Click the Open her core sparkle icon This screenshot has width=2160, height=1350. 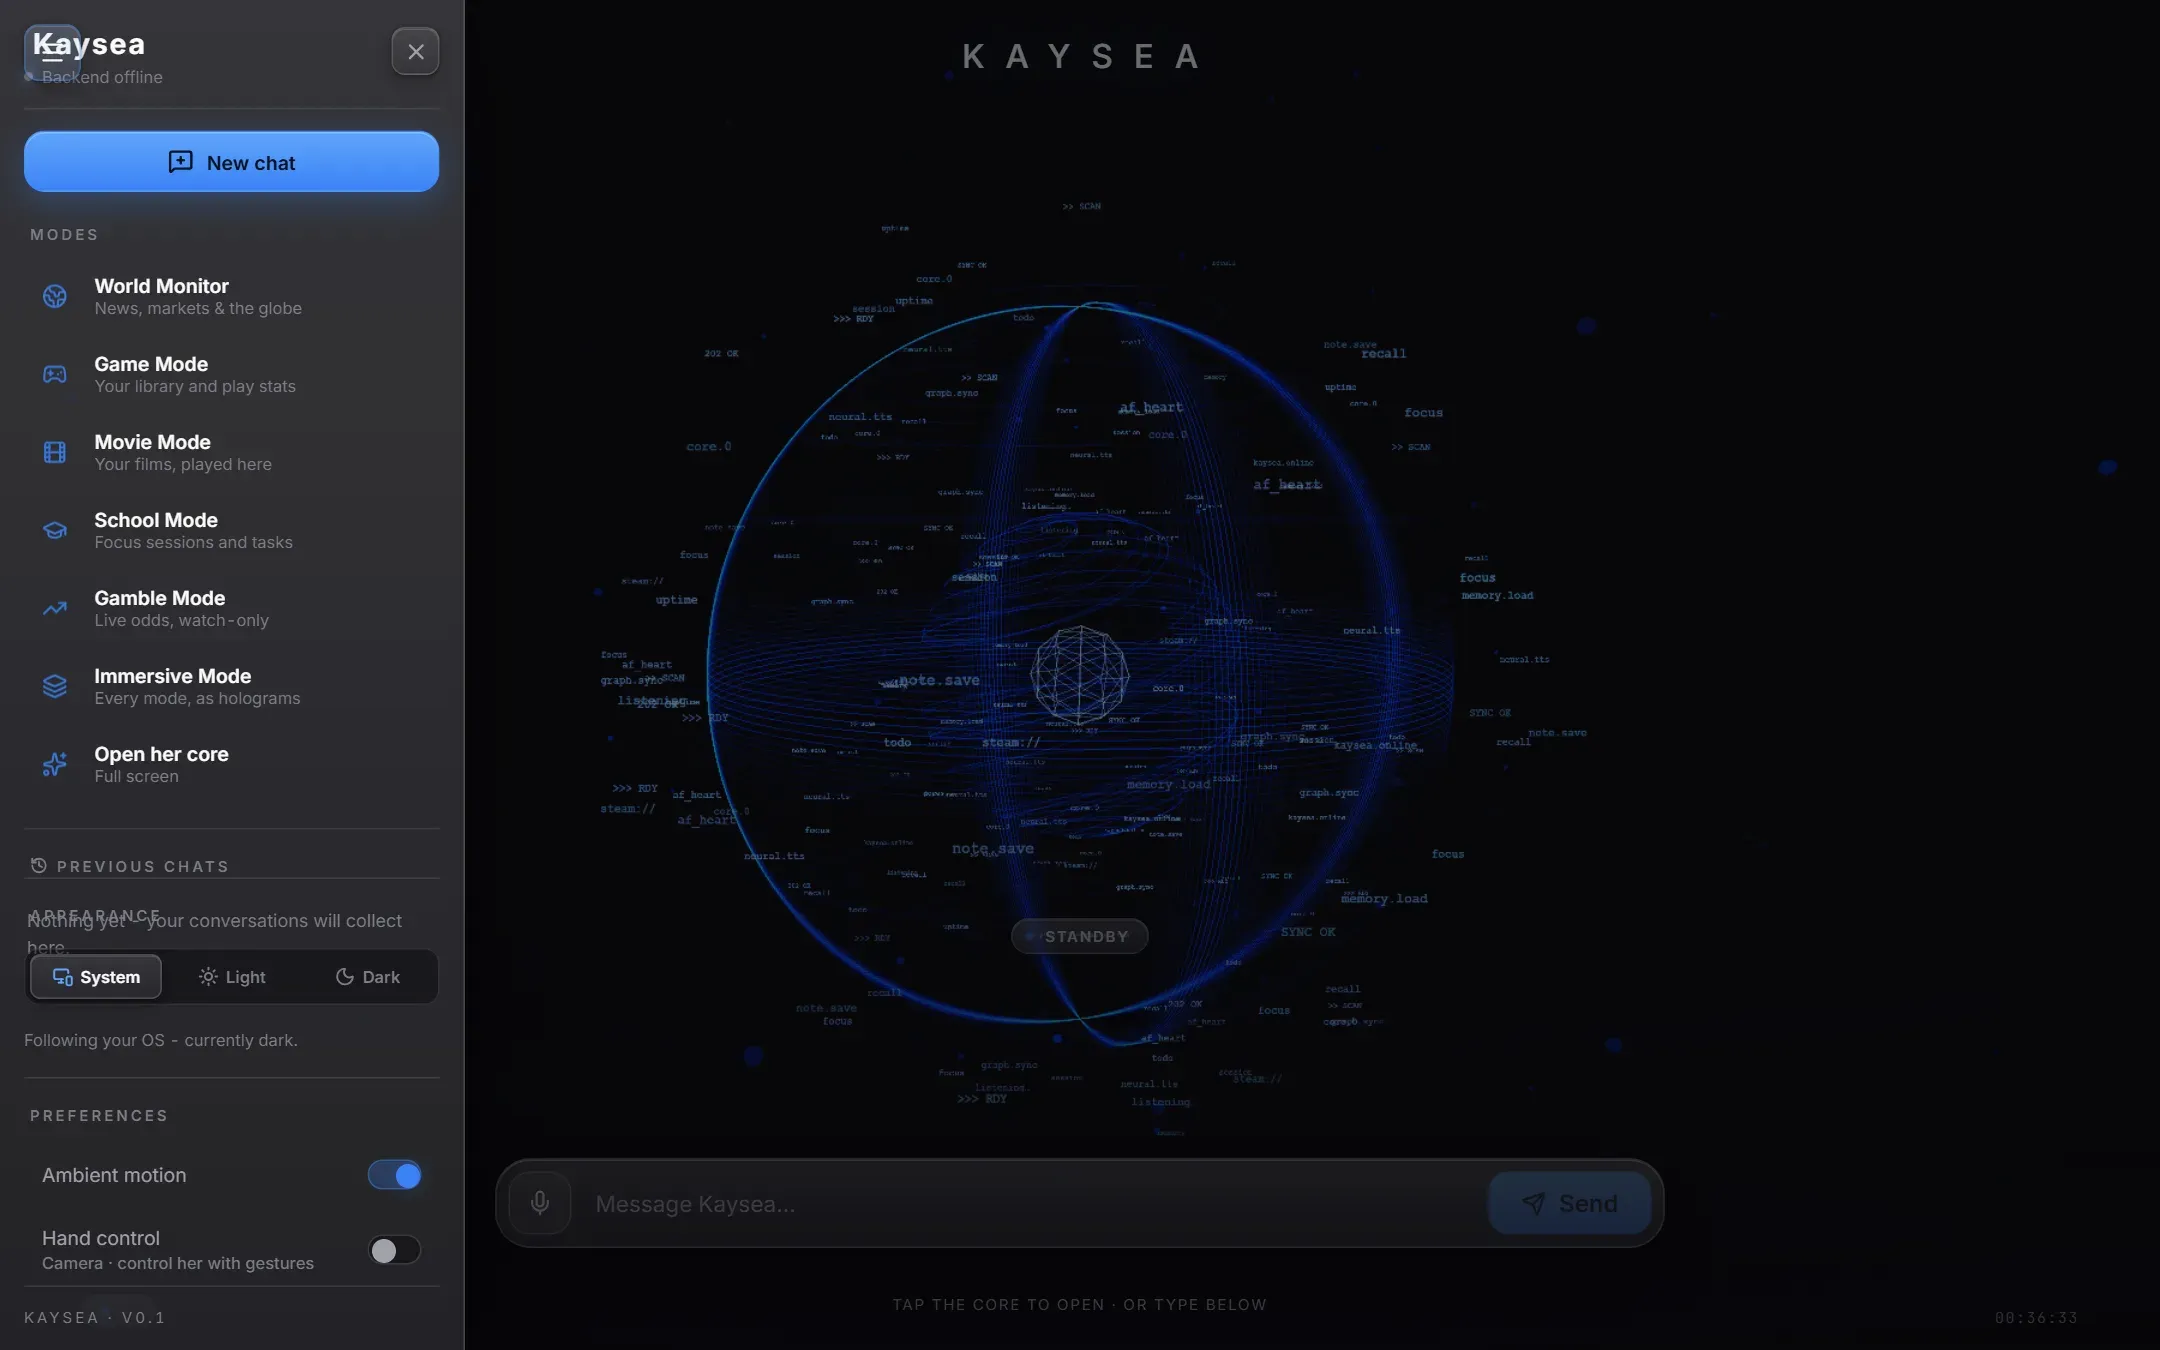coord(55,764)
